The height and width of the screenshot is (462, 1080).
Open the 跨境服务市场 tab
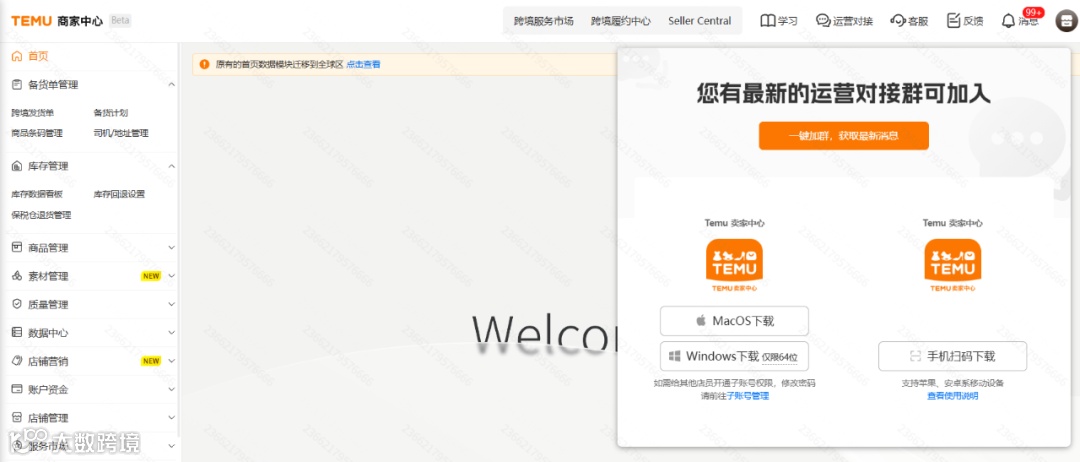pos(543,21)
